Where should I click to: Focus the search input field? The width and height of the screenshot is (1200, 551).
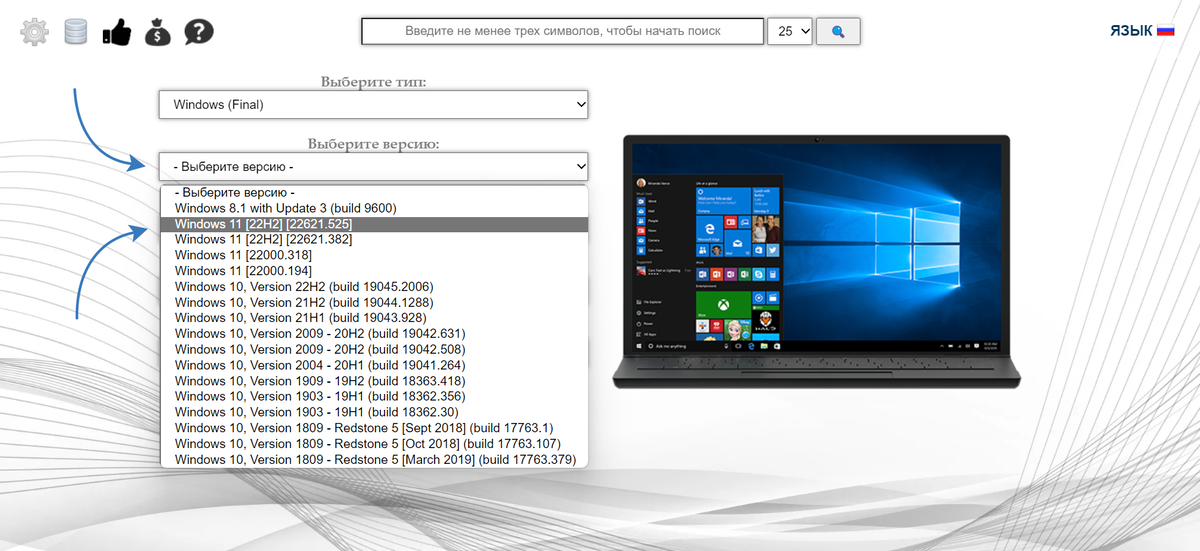tap(563, 31)
